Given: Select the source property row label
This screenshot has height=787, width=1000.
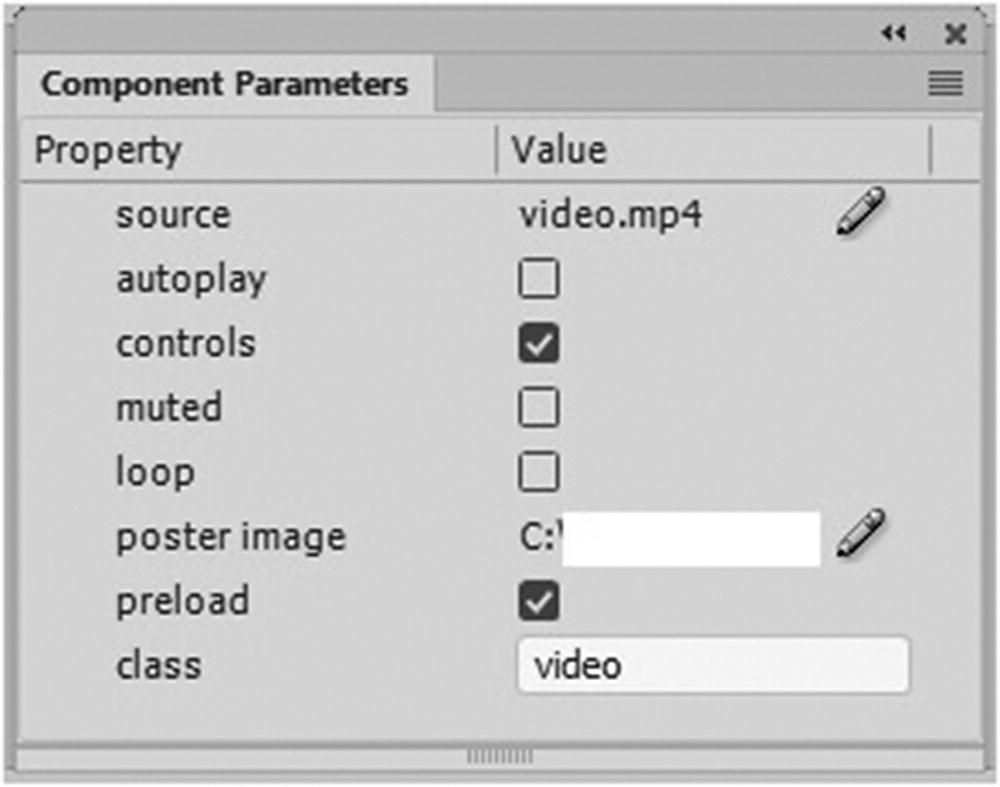Looking at the screenshot, I should (x=173, y=215).
